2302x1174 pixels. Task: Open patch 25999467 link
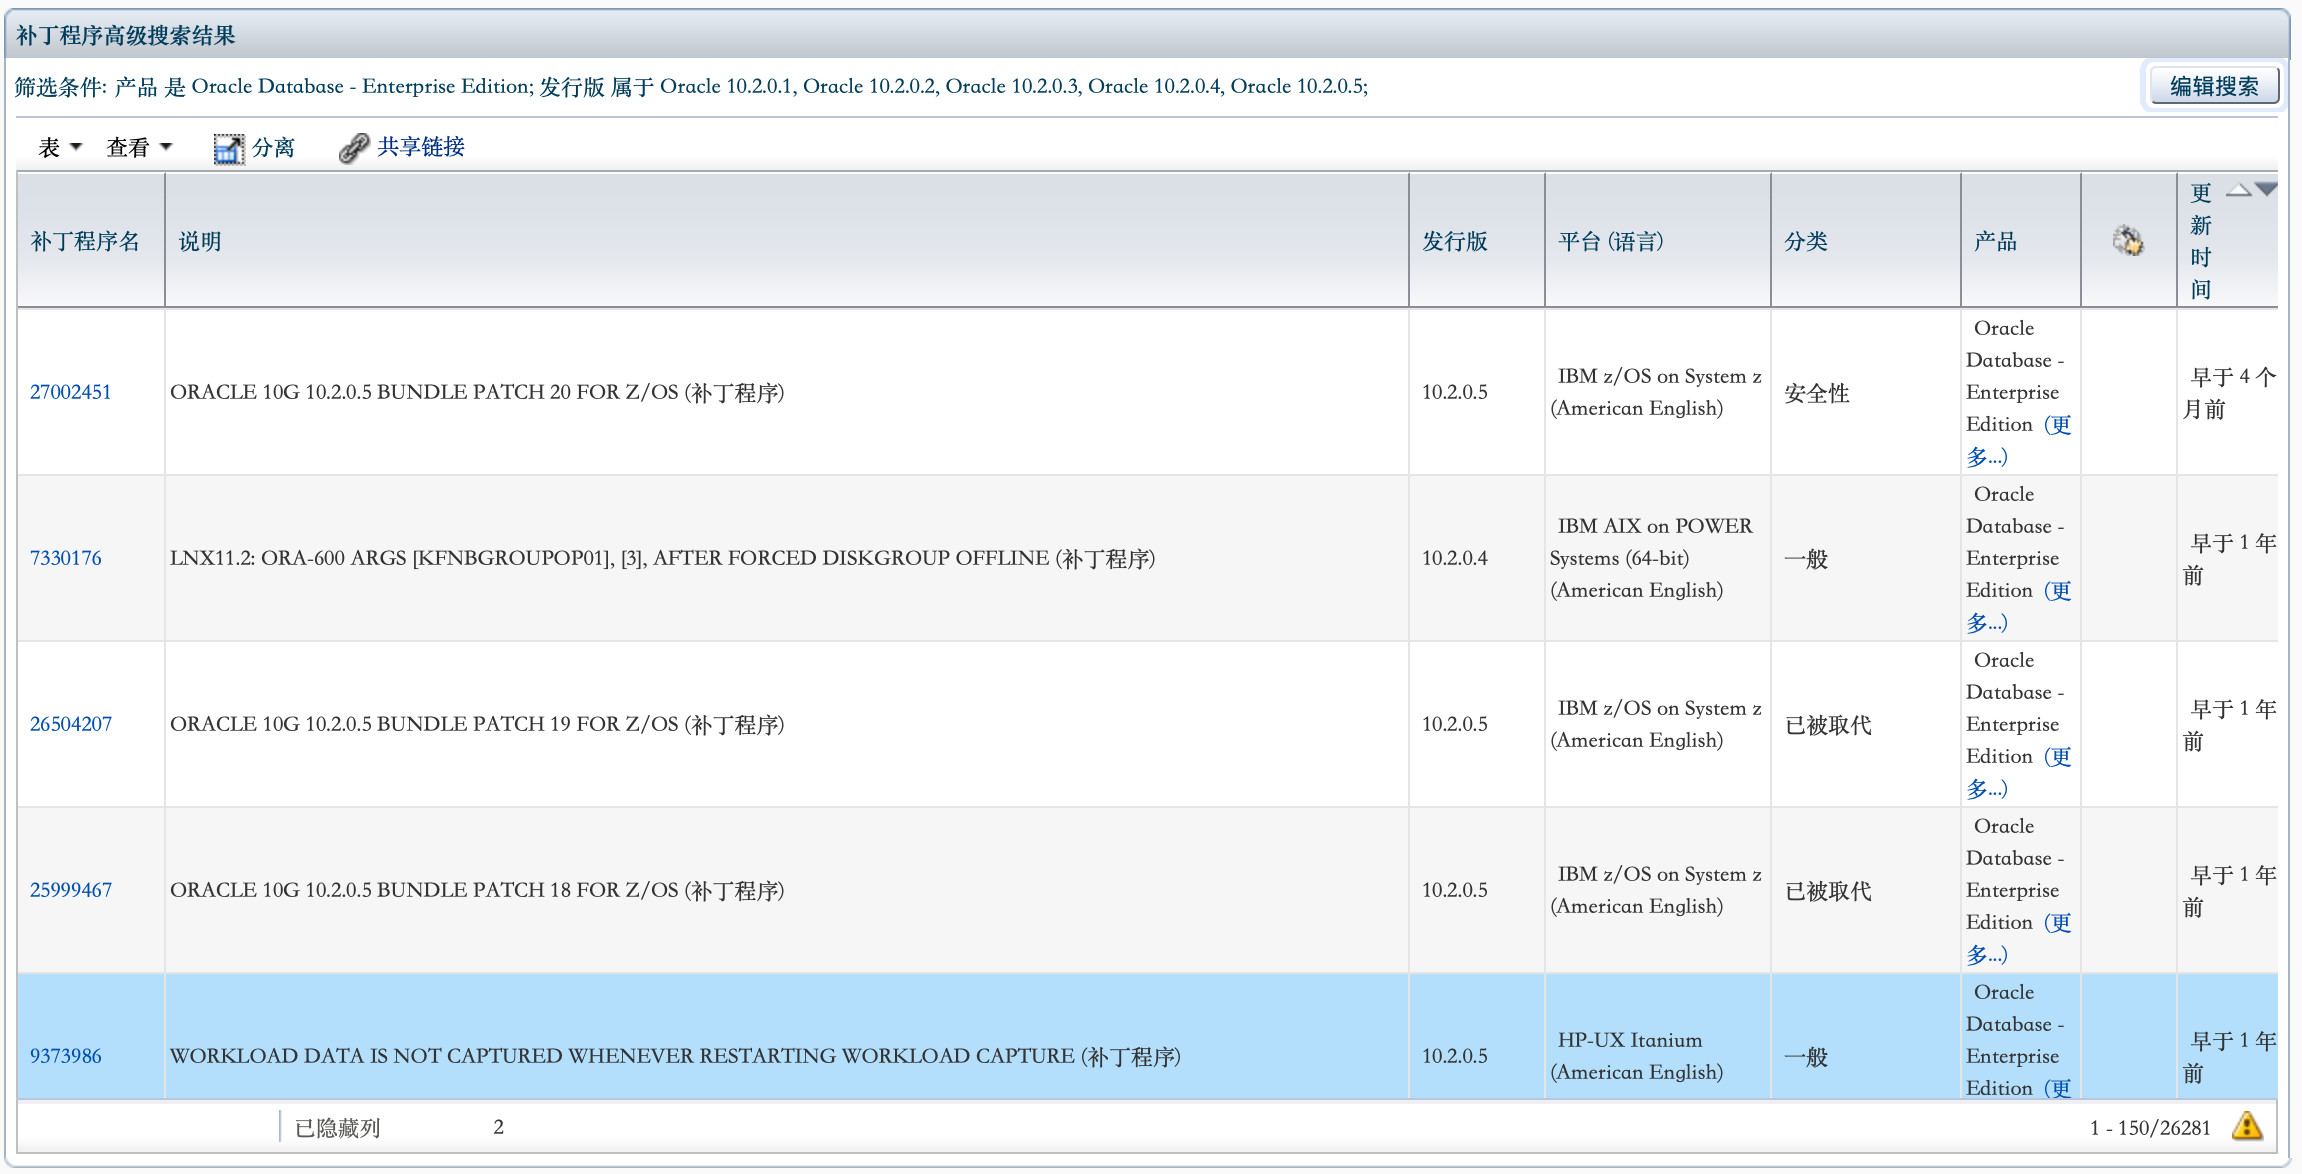pyautogui.click(x=70, y=890)
